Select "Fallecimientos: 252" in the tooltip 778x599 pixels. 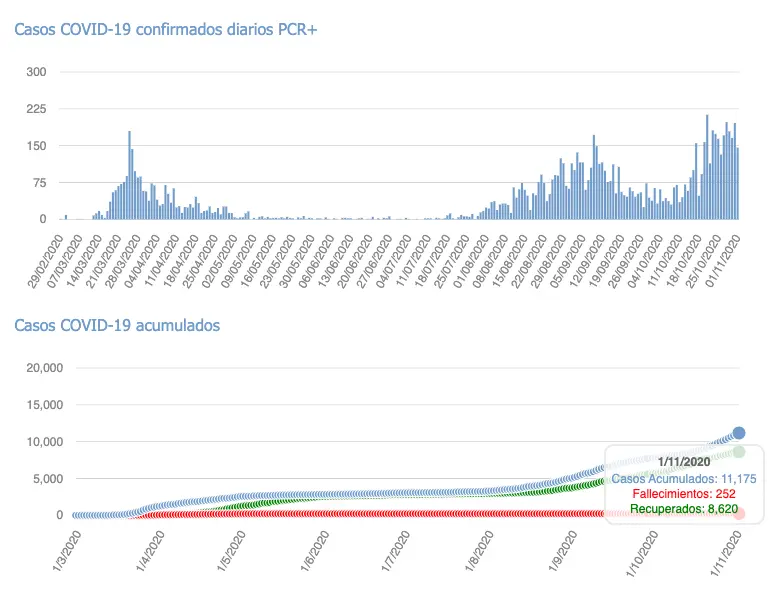[x=685, y=493]
